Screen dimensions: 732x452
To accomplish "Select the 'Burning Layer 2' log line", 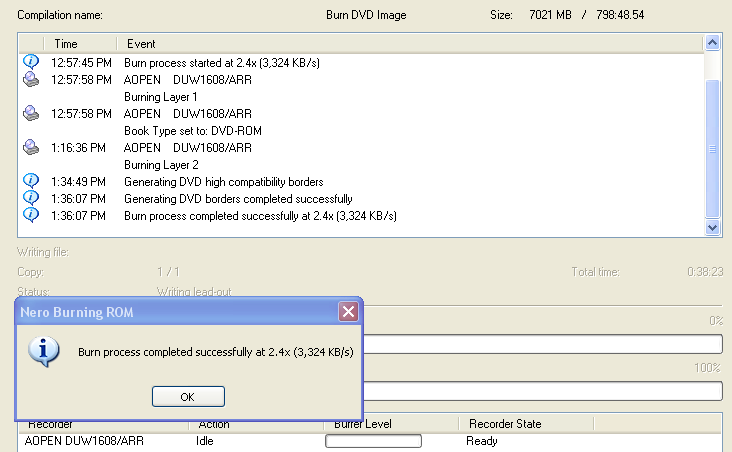I will pos(161,165).
